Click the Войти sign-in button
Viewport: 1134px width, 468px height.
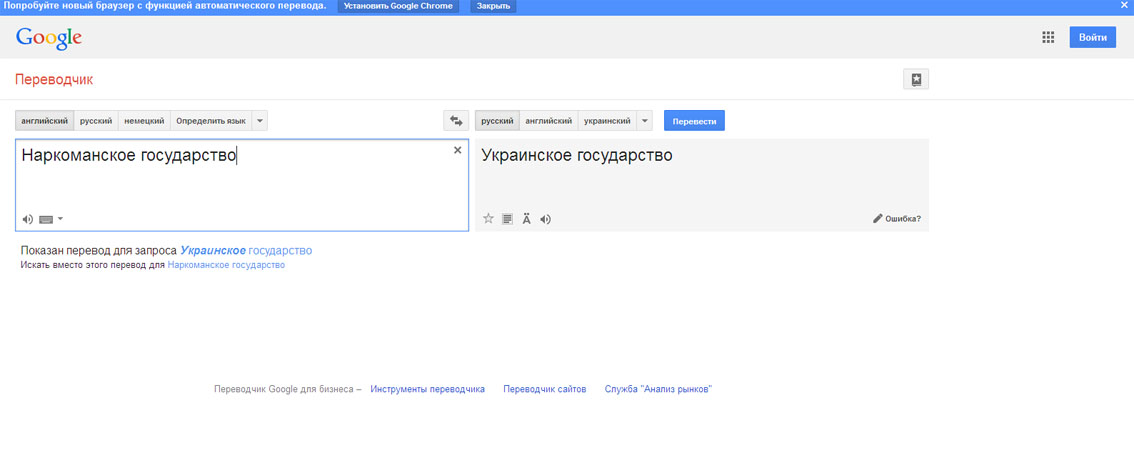pyautogui.click(x=1093, y=38)
